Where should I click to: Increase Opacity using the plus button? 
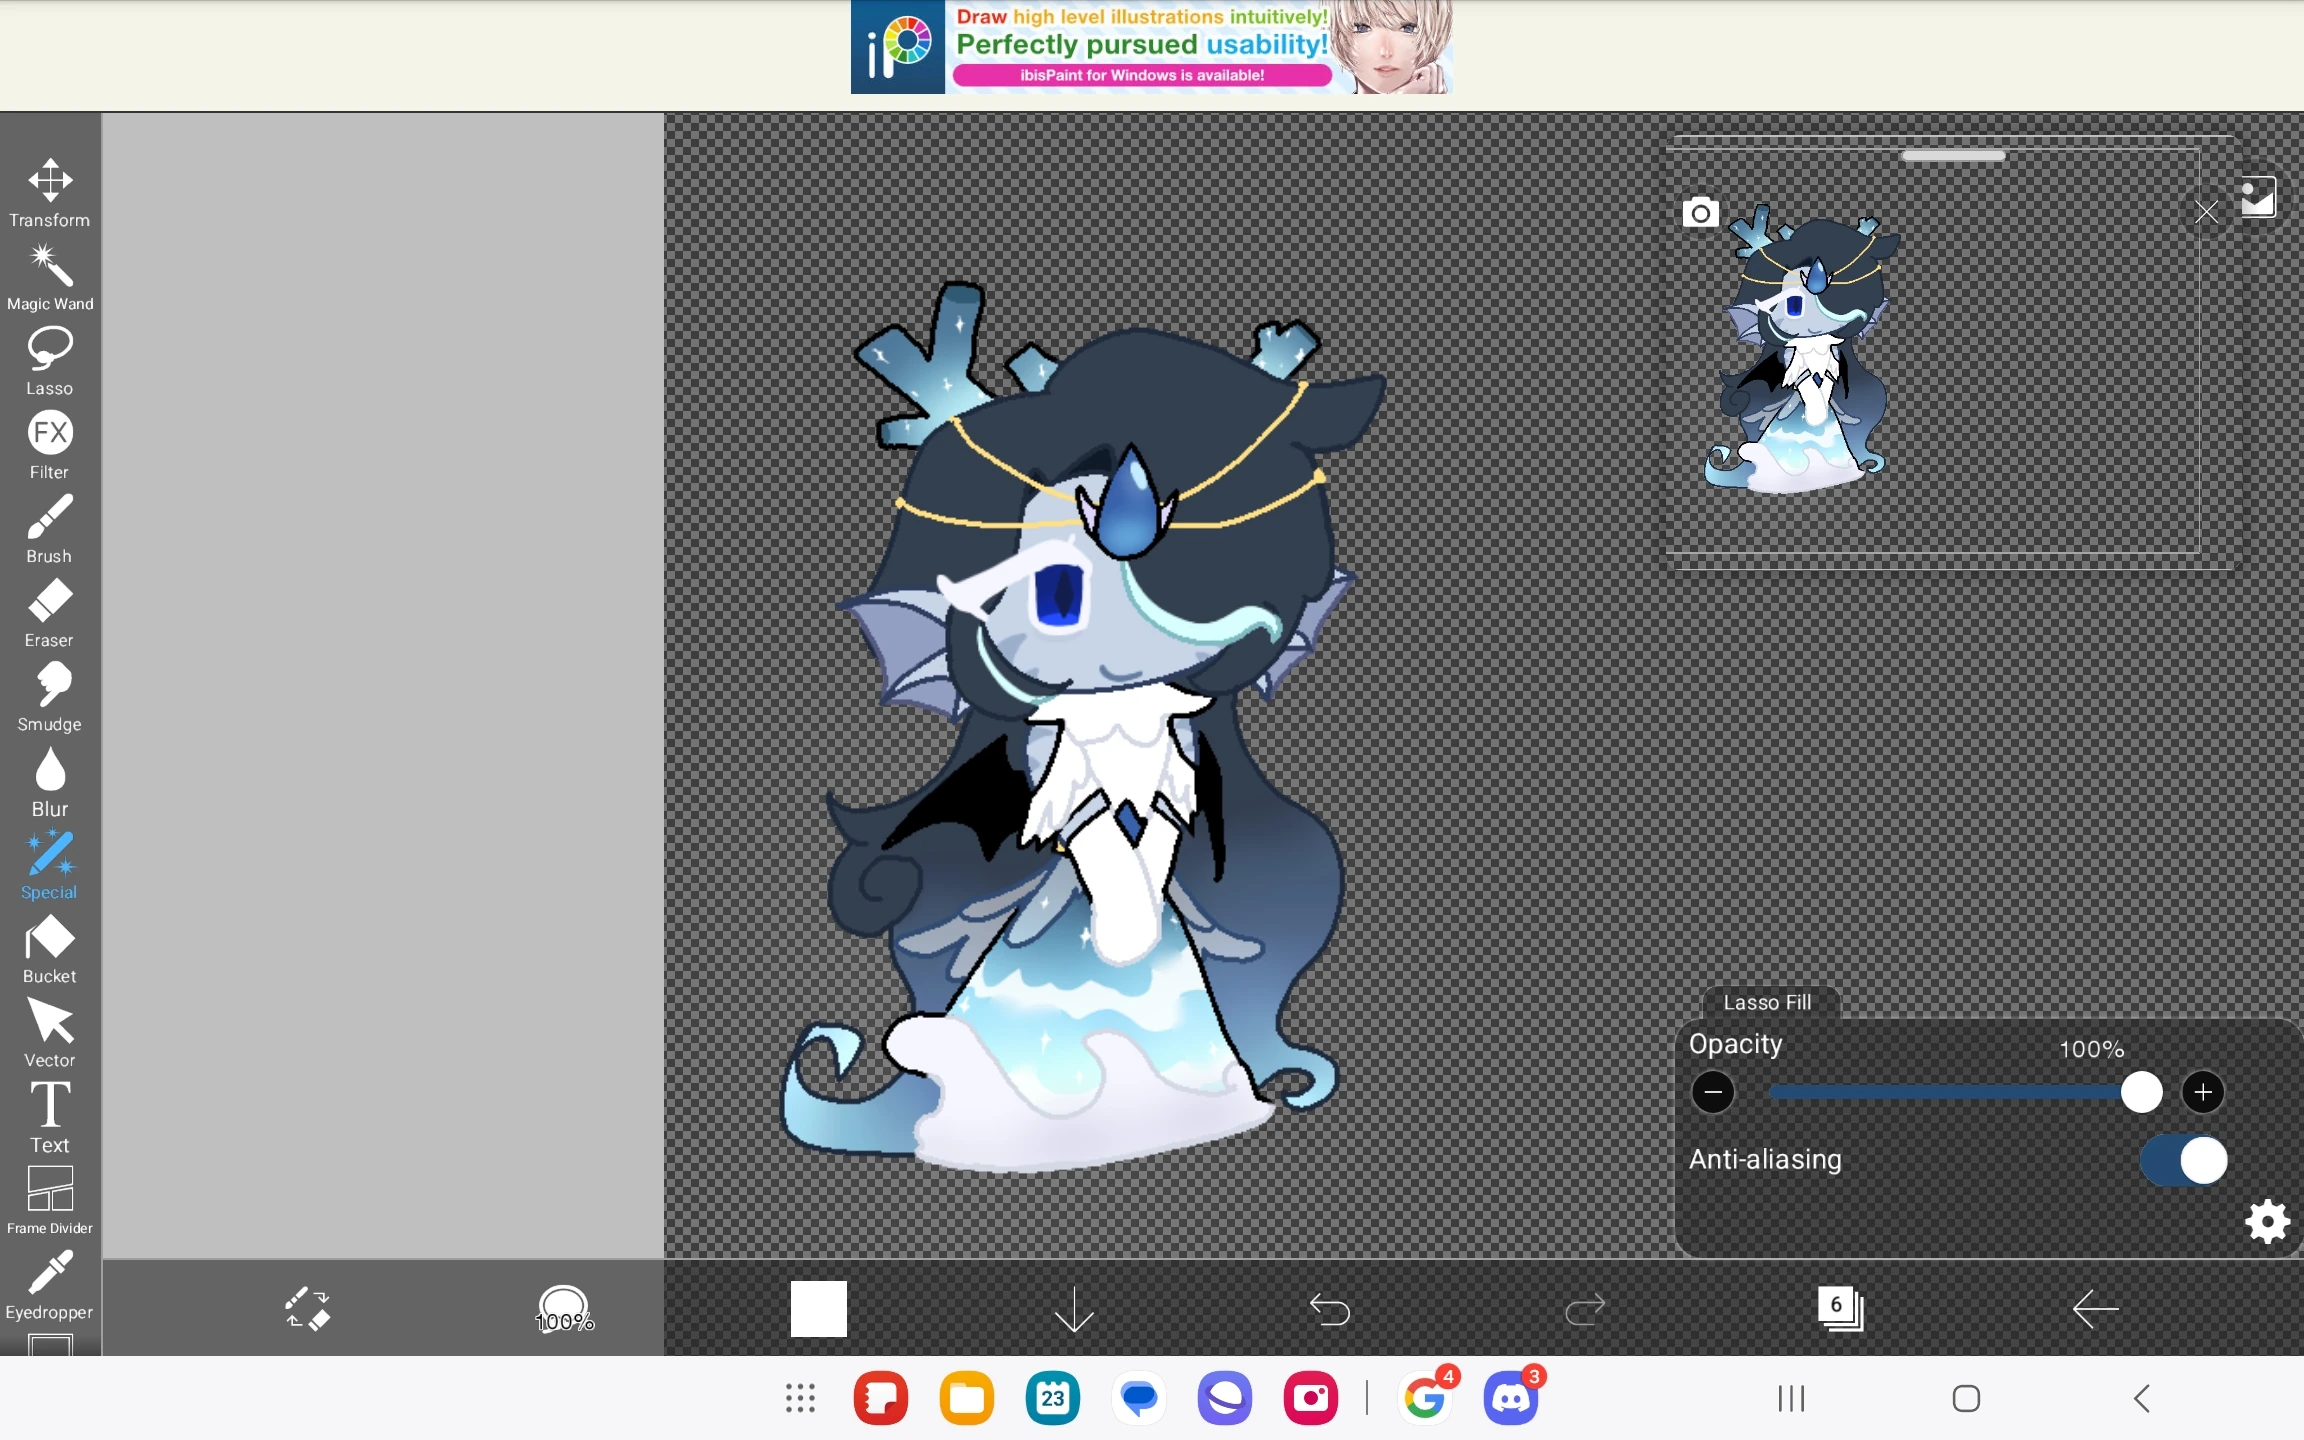pos(2203,1092)
